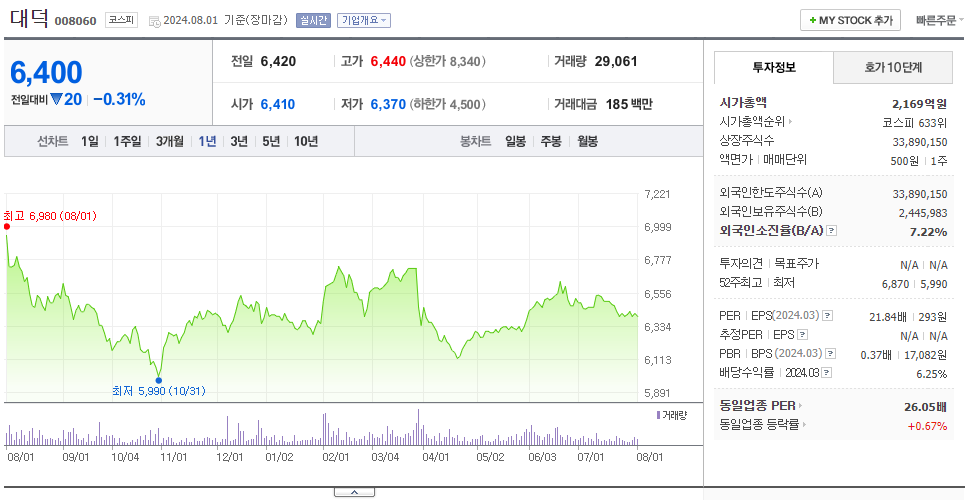Select the 3개월 line chart period
The height and width of the screenshot is (500, 968).
(x=170, y=141)
